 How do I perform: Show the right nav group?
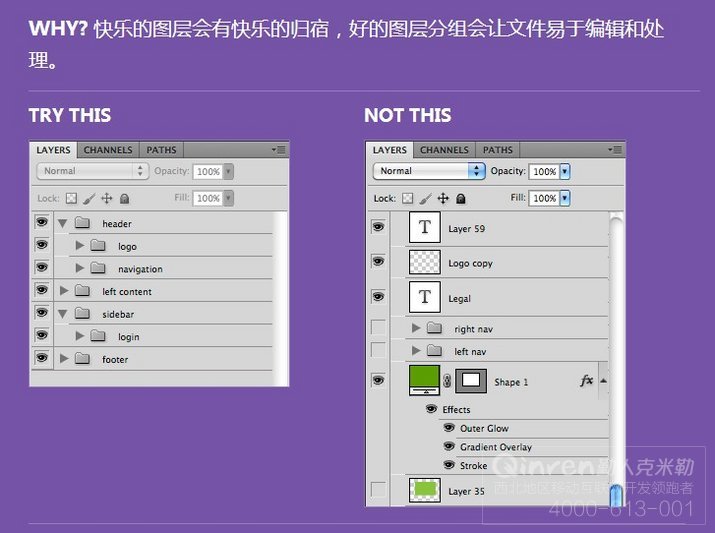378,327
